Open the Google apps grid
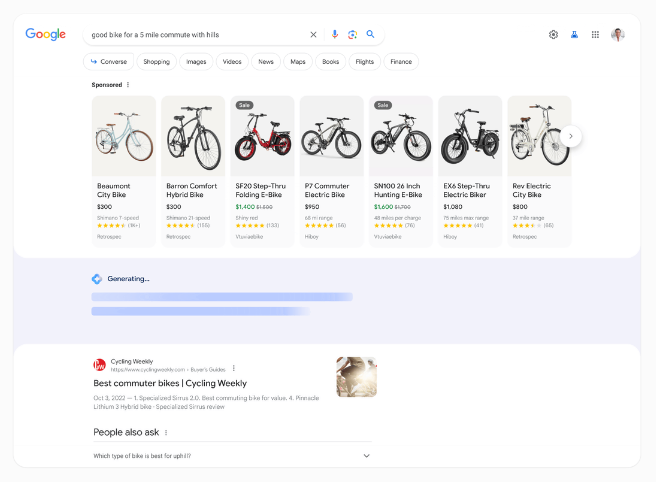 [595, 34]
